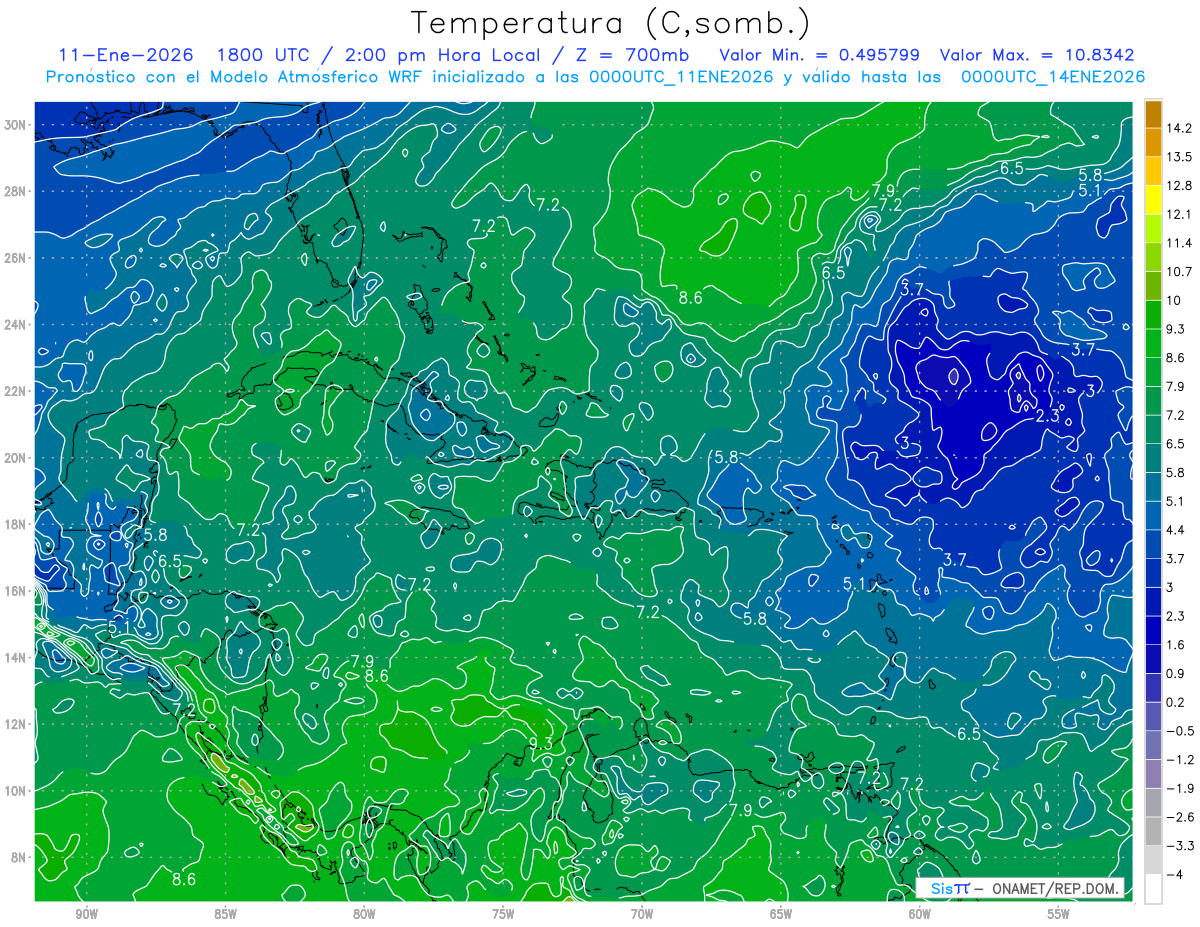Click the 22N latitude axis label
The width and height of the screenshot is (1200, 927).
(x=16, y=391)
